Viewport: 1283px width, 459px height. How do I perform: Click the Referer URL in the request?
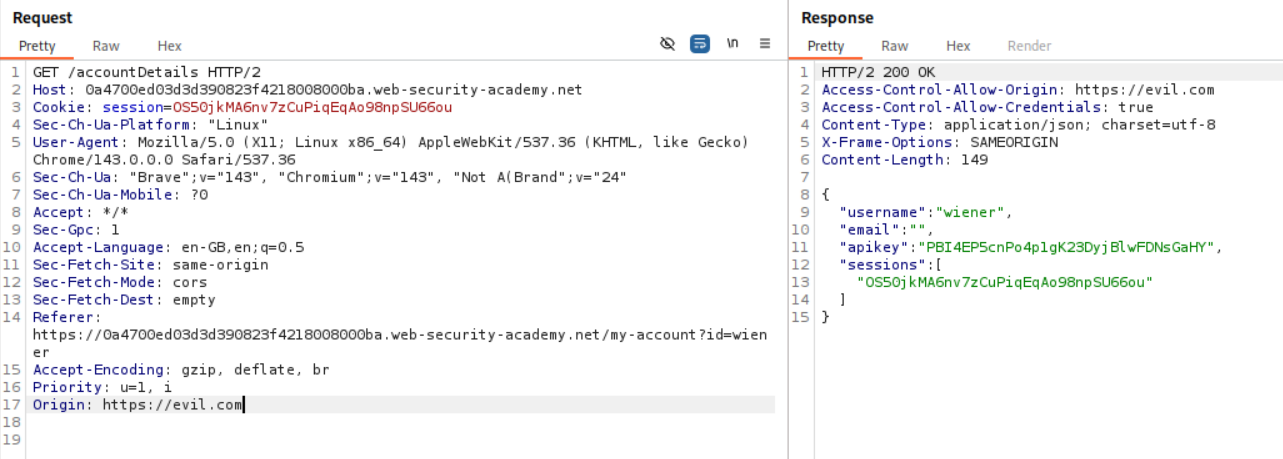click(x=399, y=335)
